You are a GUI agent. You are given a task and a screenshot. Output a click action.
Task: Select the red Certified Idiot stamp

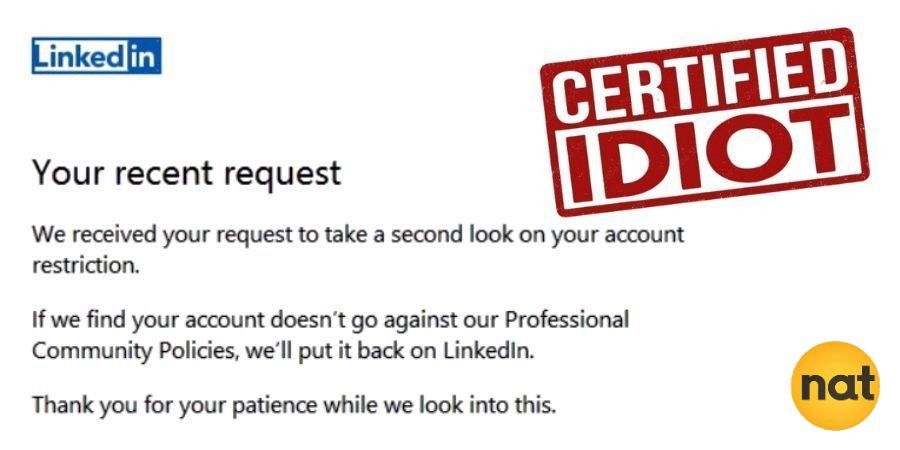point(705,121)
